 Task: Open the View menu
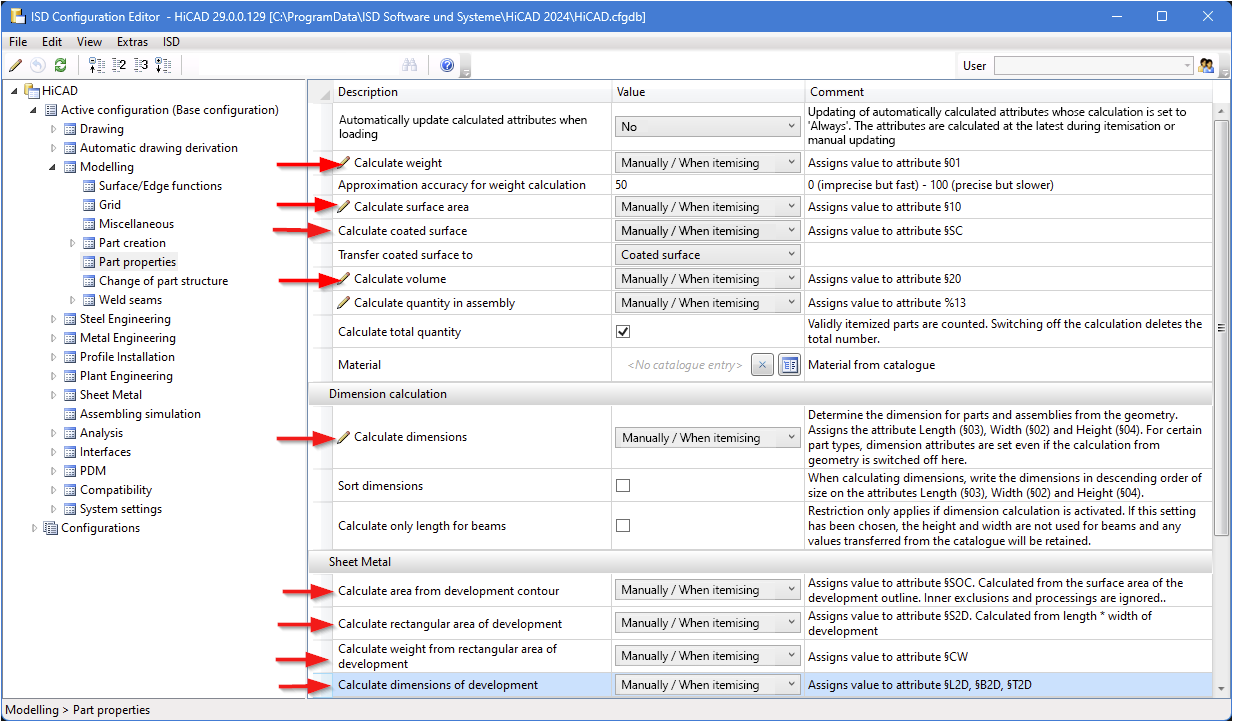pos(89,42)
